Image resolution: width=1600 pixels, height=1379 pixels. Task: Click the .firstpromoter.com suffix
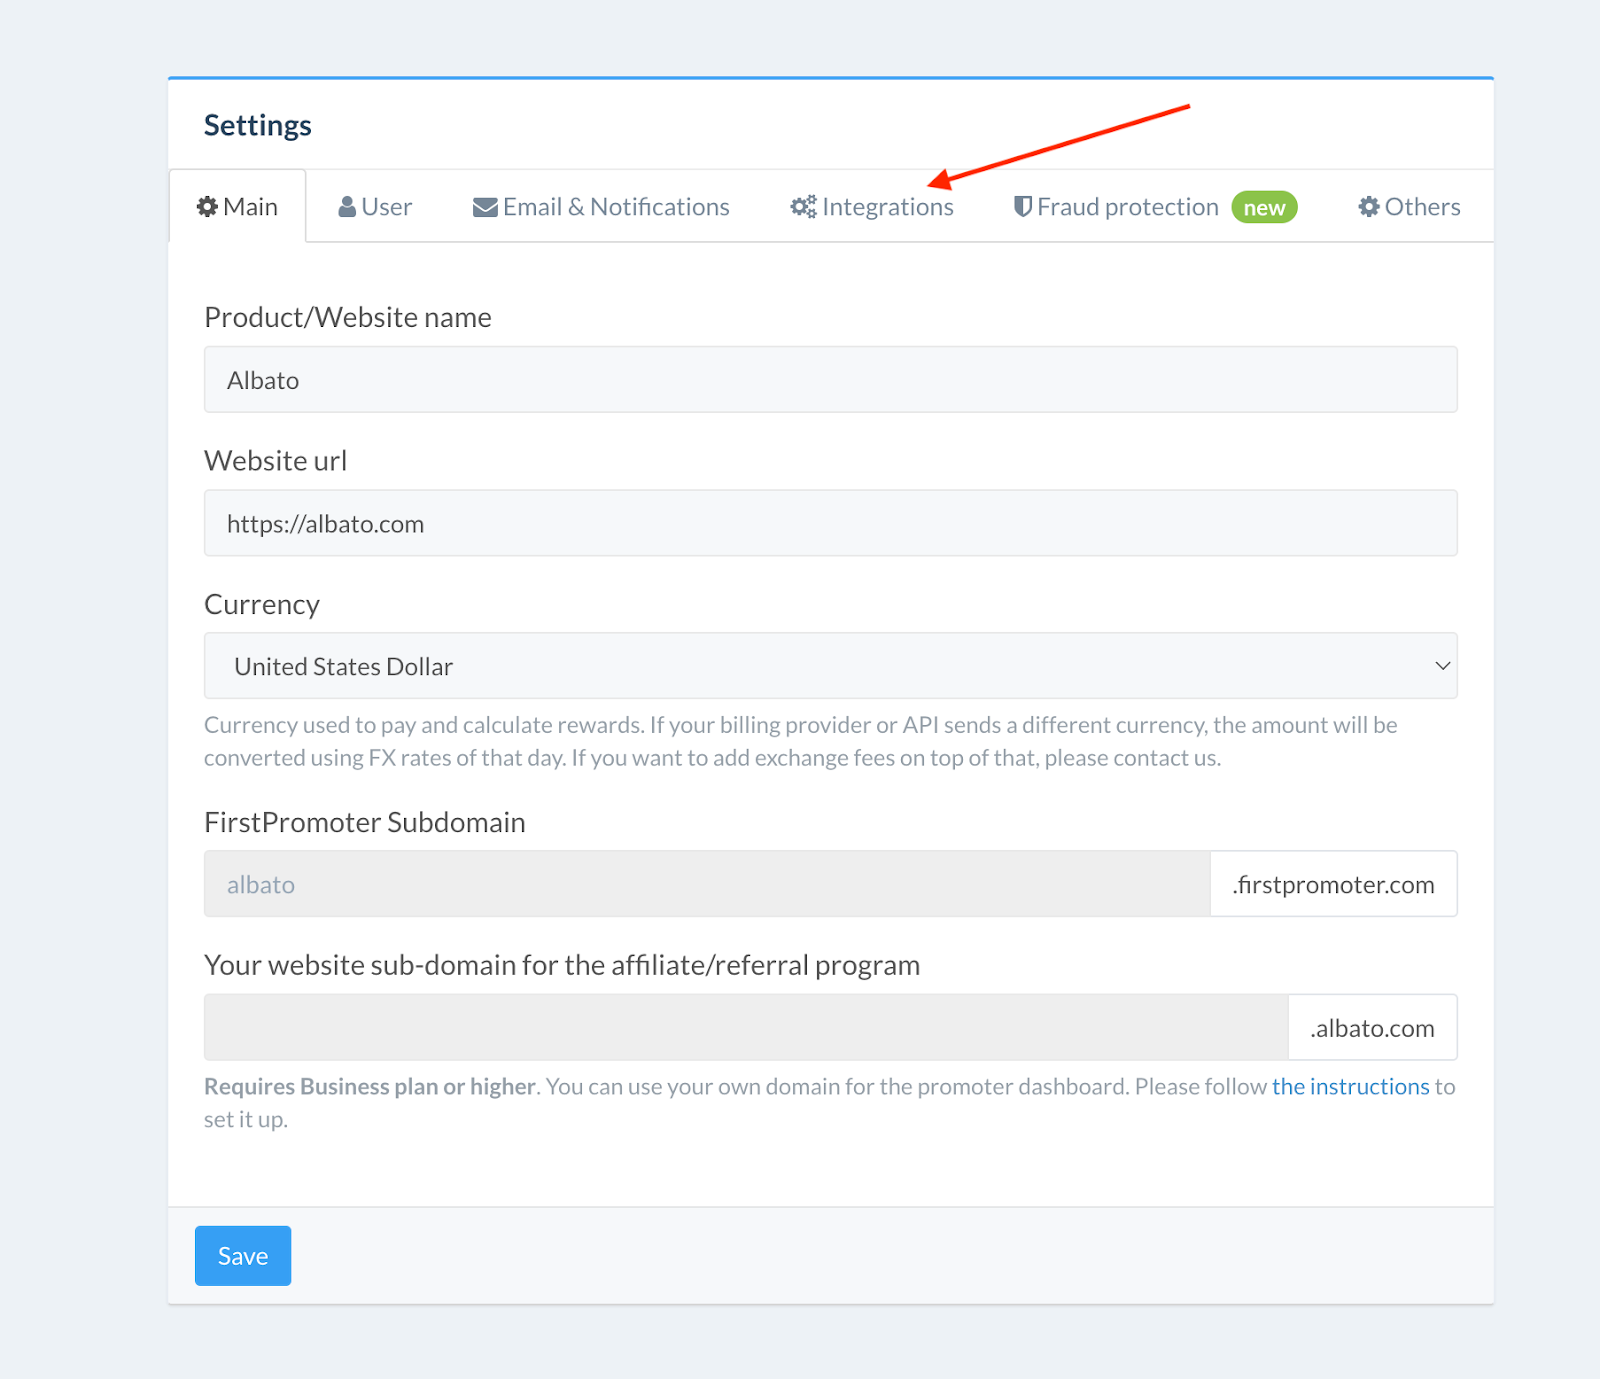tap(1333, 884)
